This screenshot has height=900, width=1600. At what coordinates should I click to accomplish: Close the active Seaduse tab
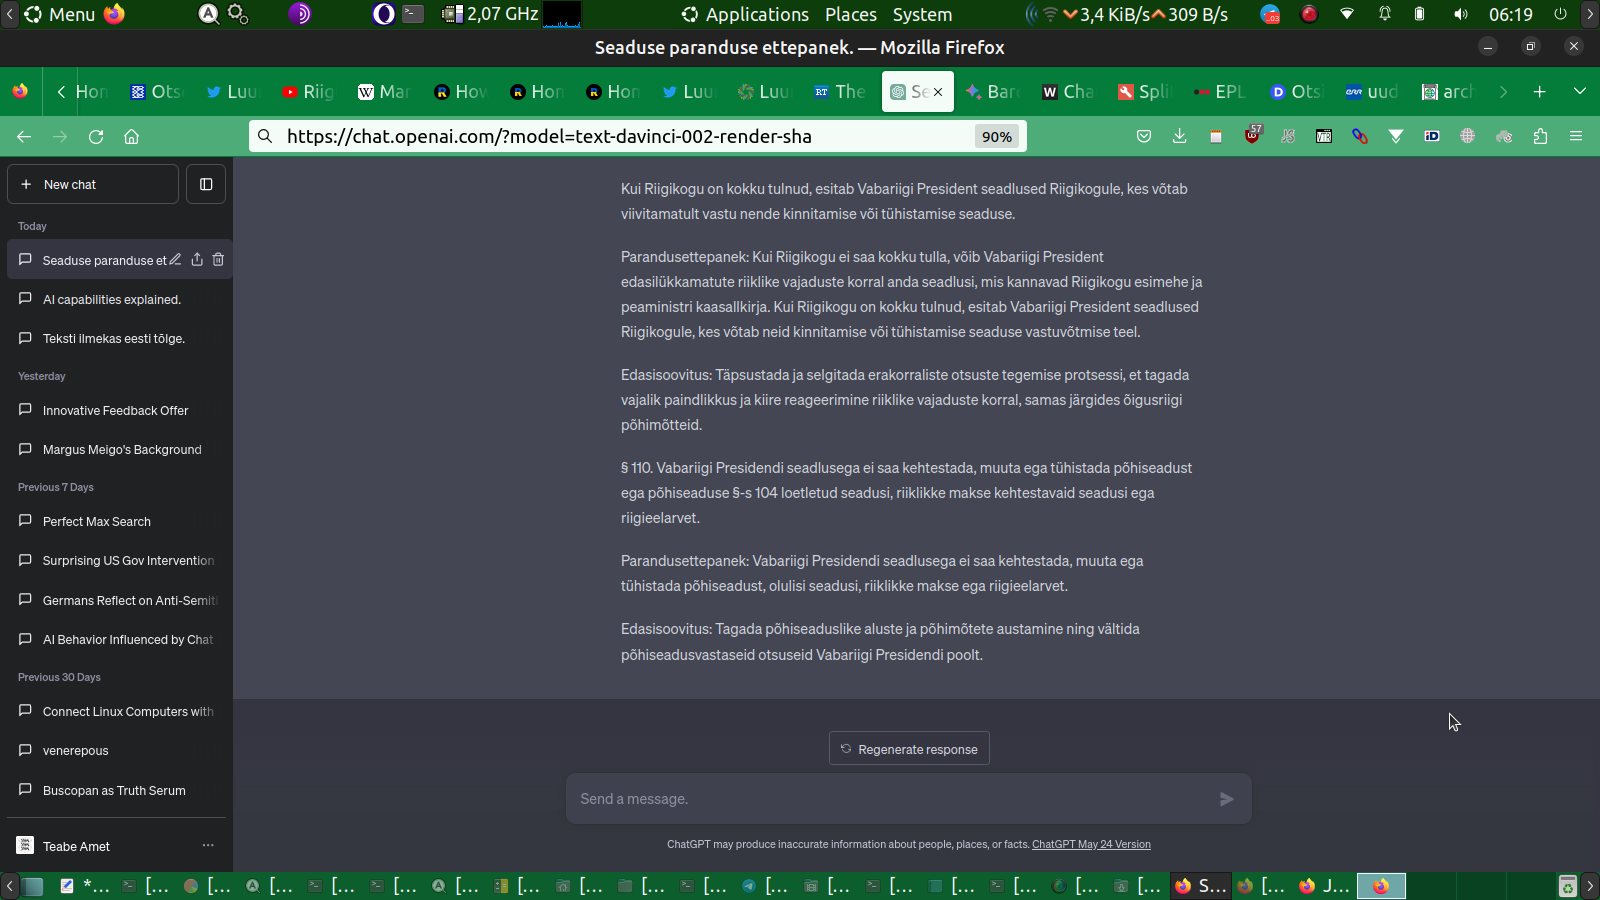coord(938,92)
